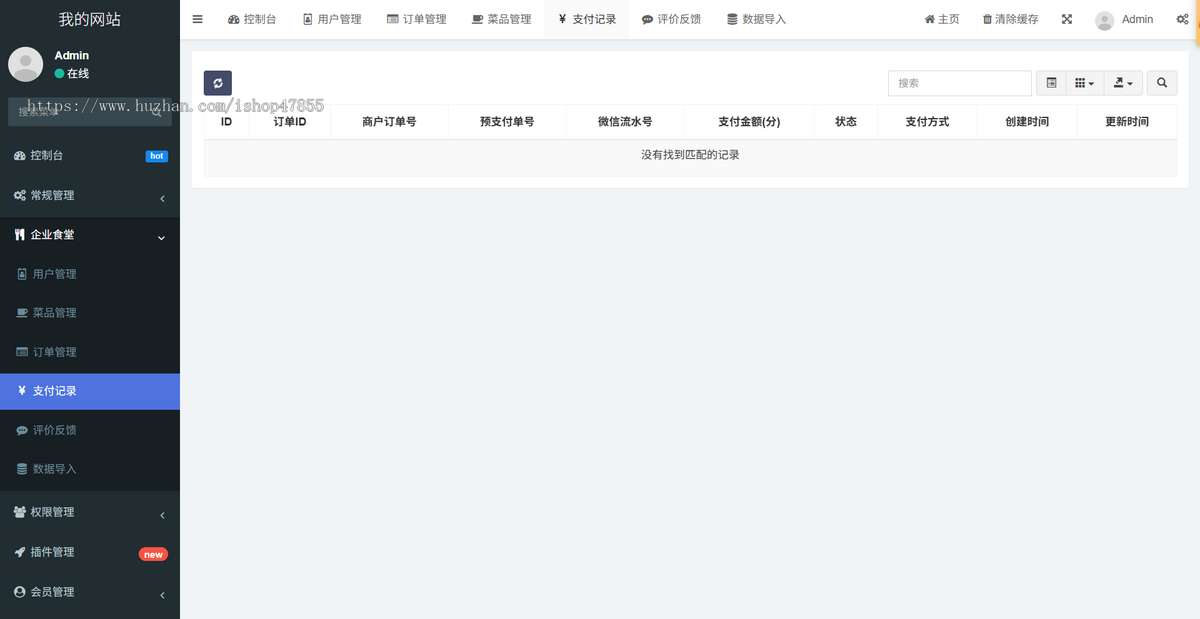Focus the table 搜索 search box

point(960,83)
